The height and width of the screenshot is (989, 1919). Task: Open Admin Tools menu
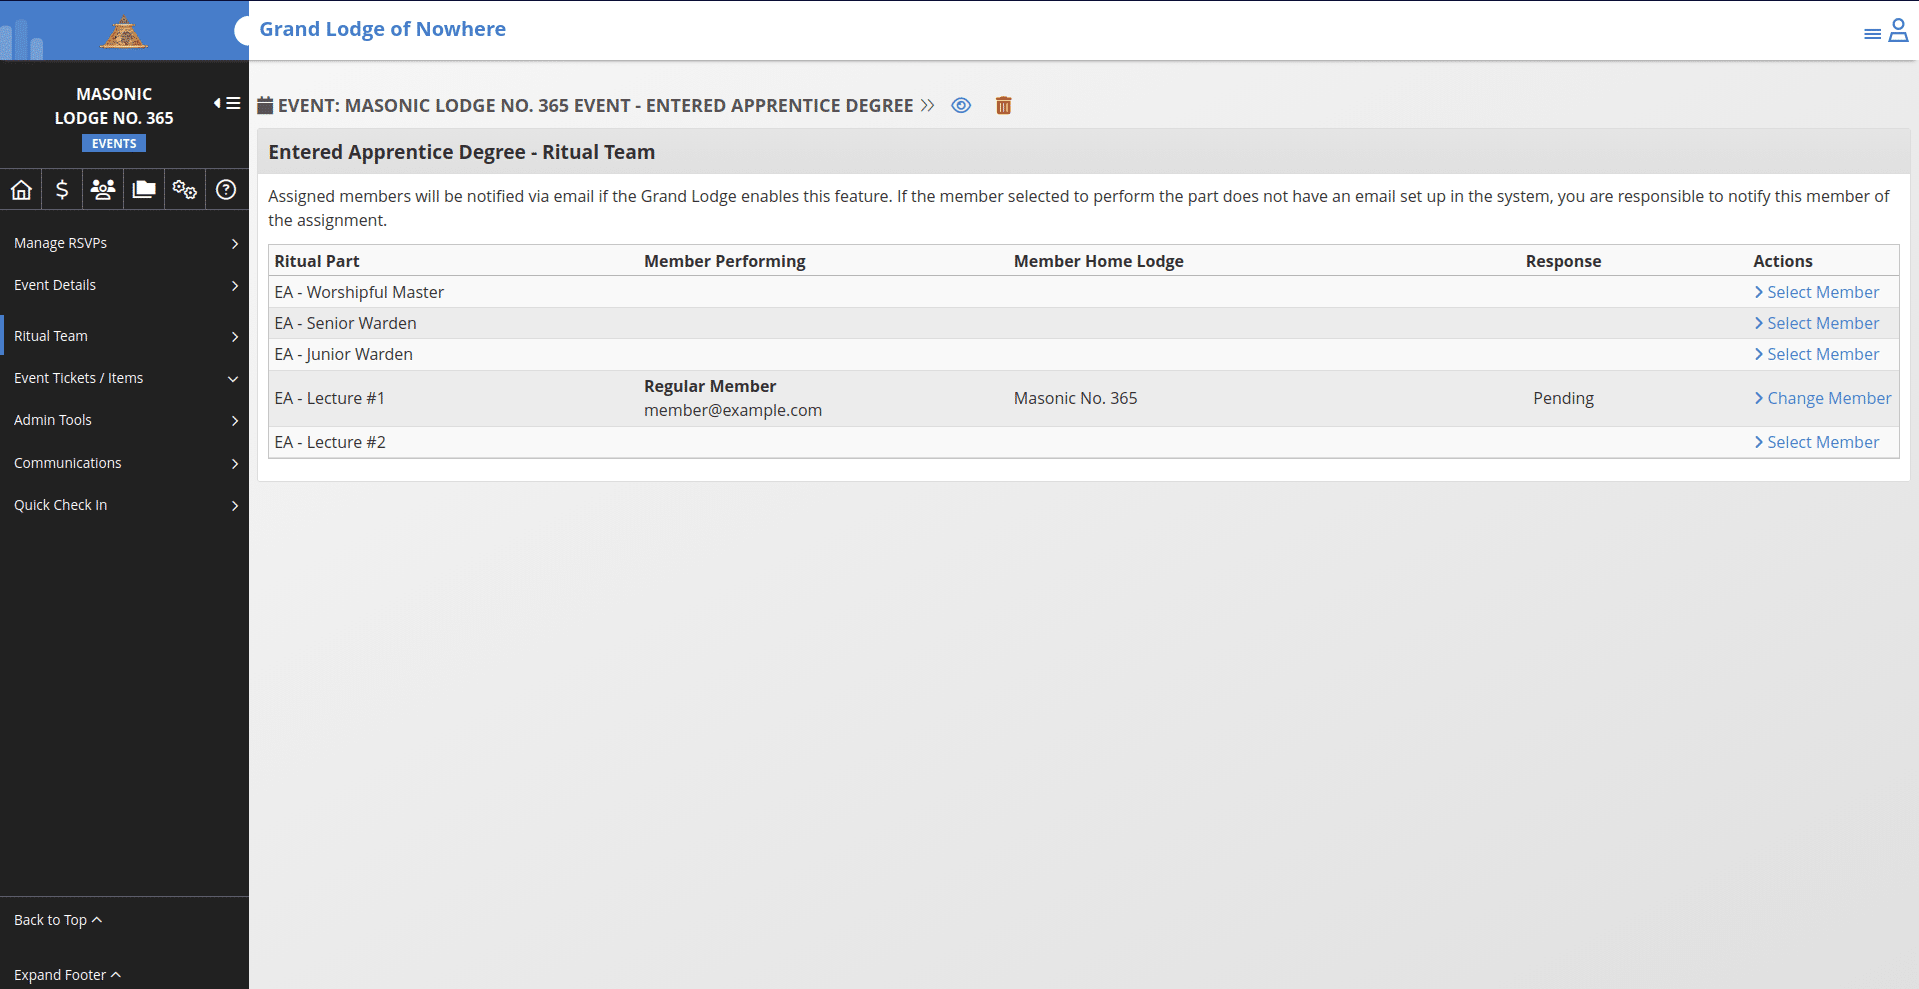pyautogui.click(x=124, y=420)
